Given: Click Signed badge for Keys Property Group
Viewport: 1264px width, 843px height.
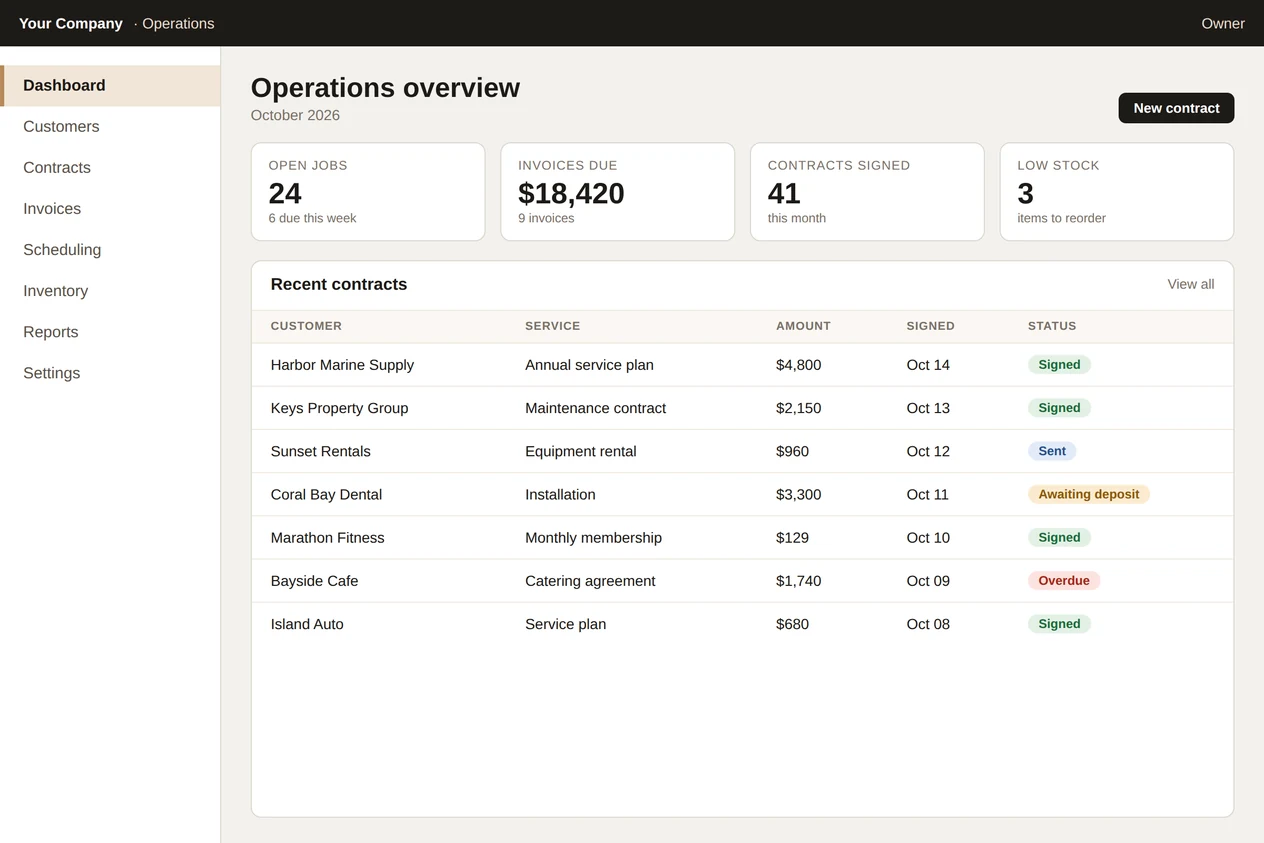Looking at the screenshot, I should (1059, 408).
